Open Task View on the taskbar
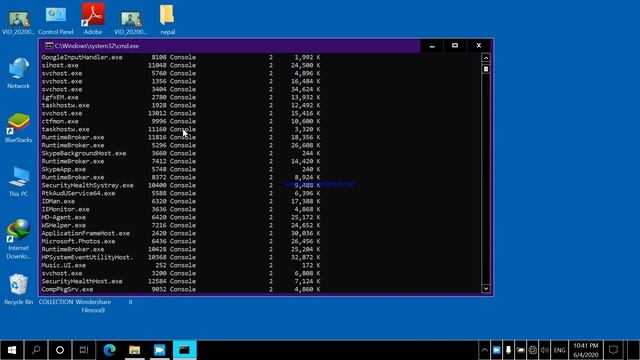 84,350
